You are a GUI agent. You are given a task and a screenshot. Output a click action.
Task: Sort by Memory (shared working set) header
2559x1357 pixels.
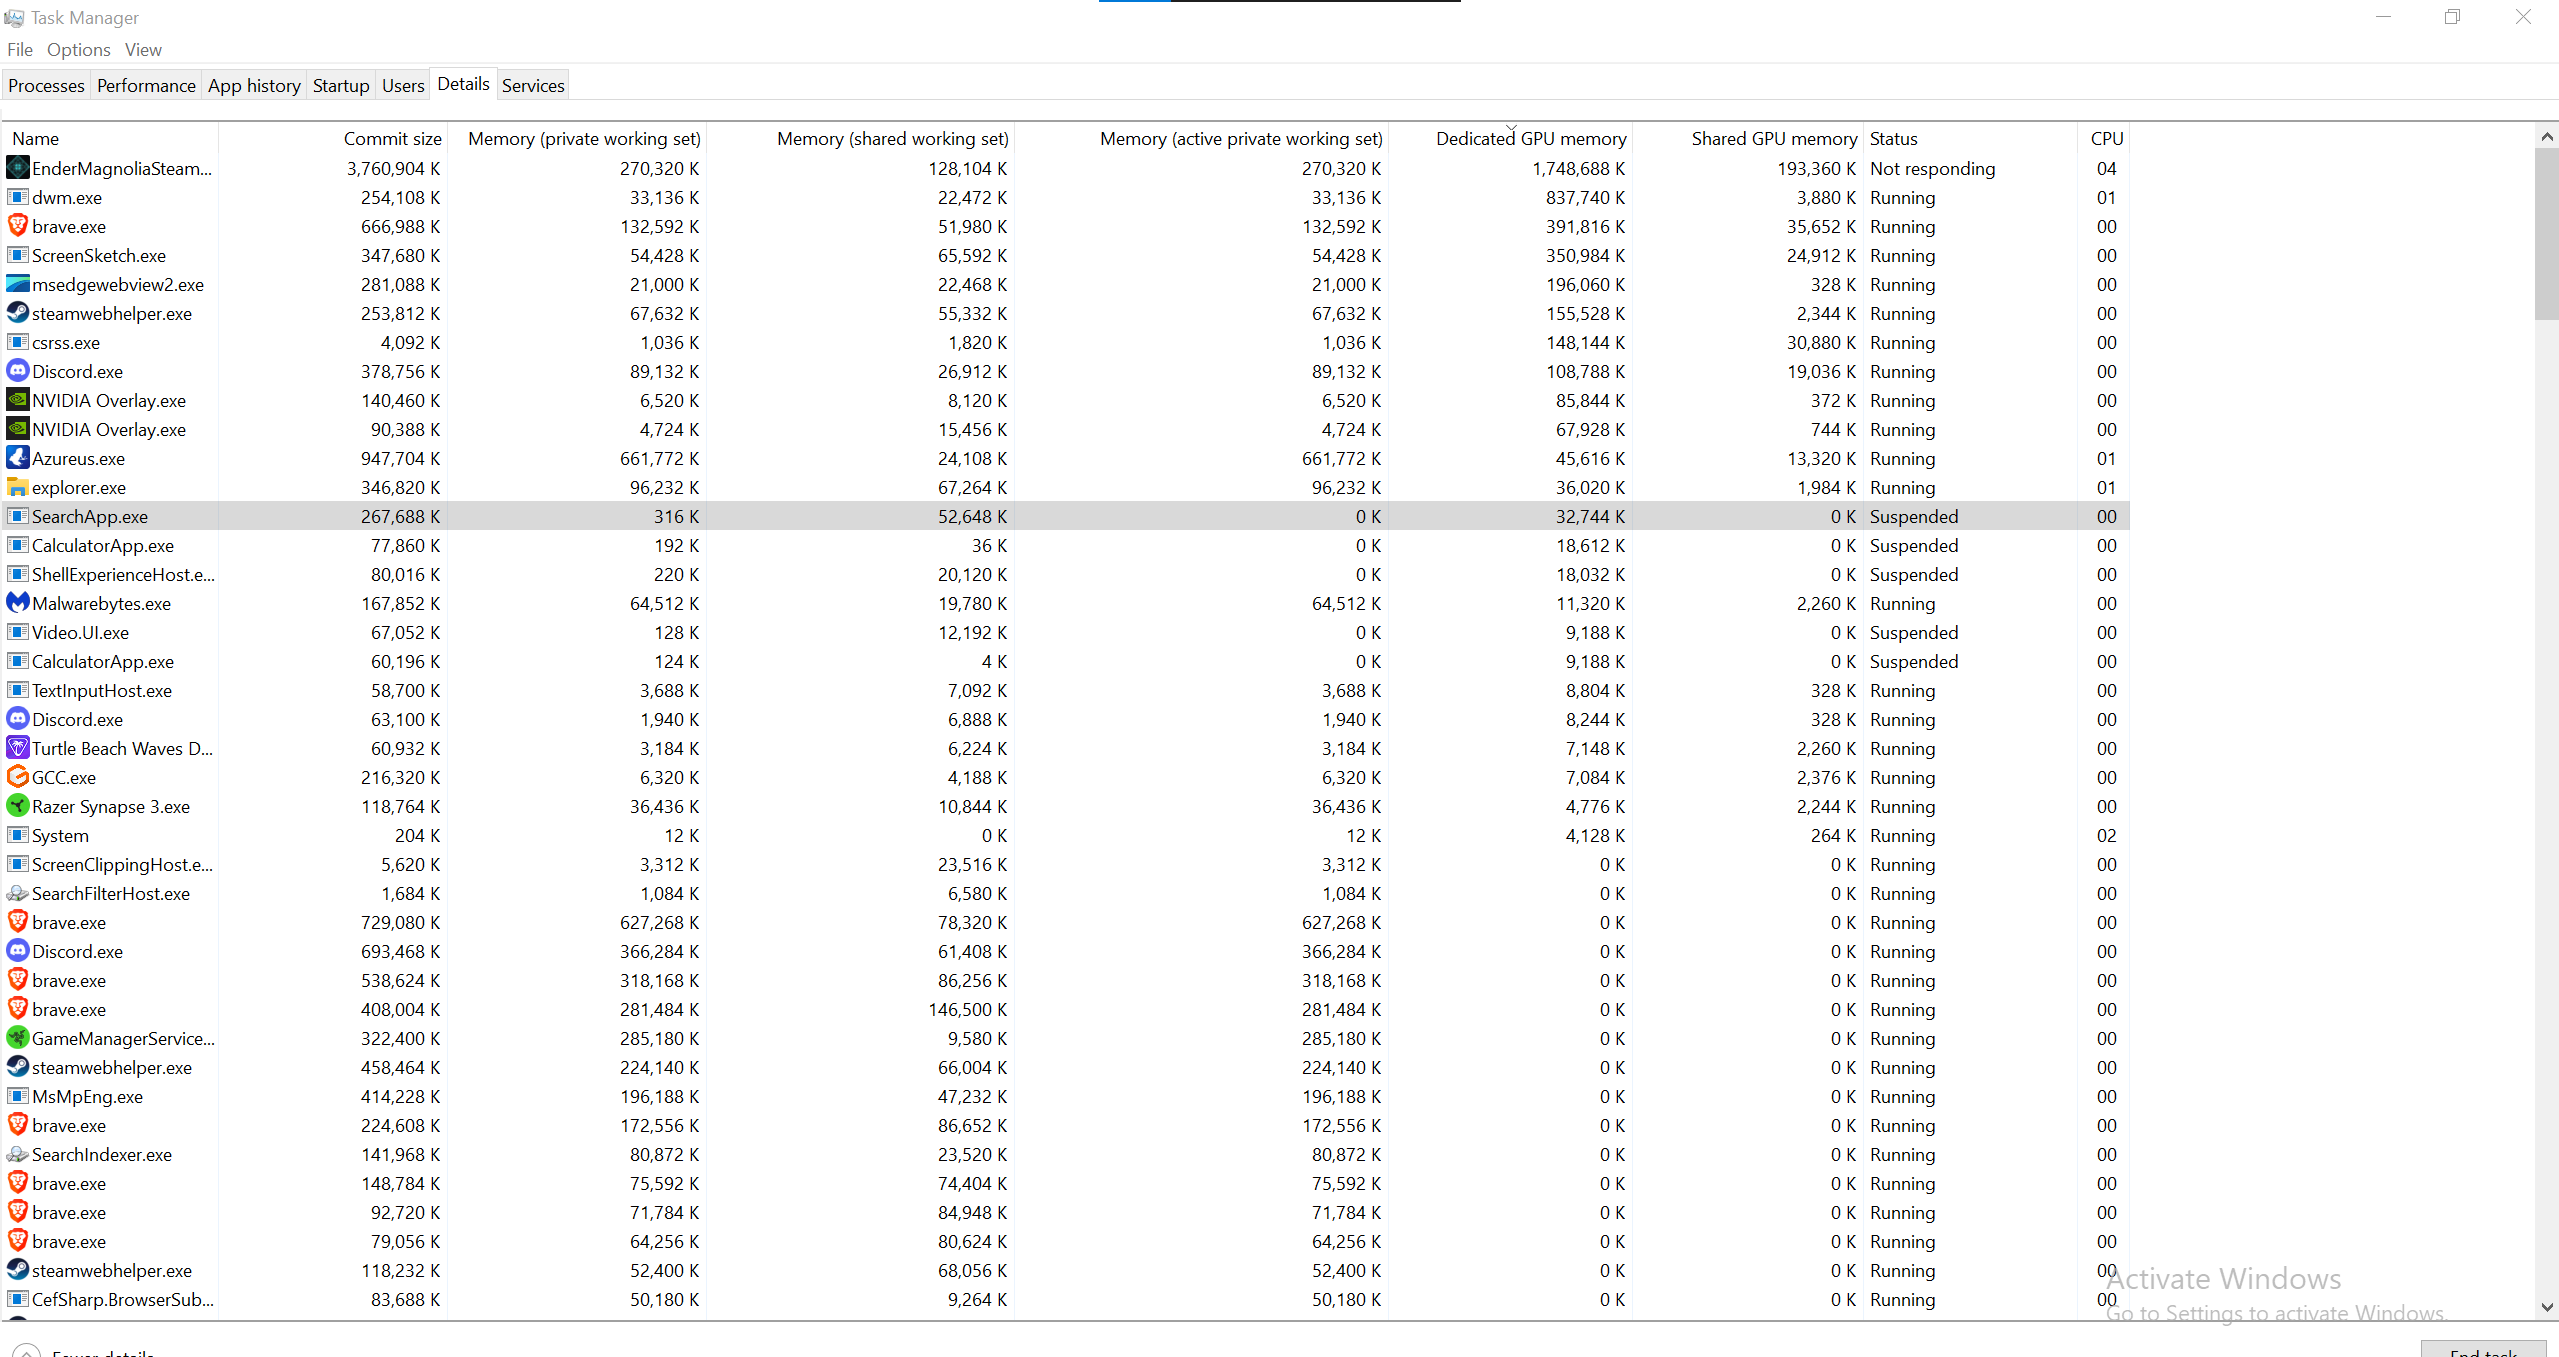point(860,139)
